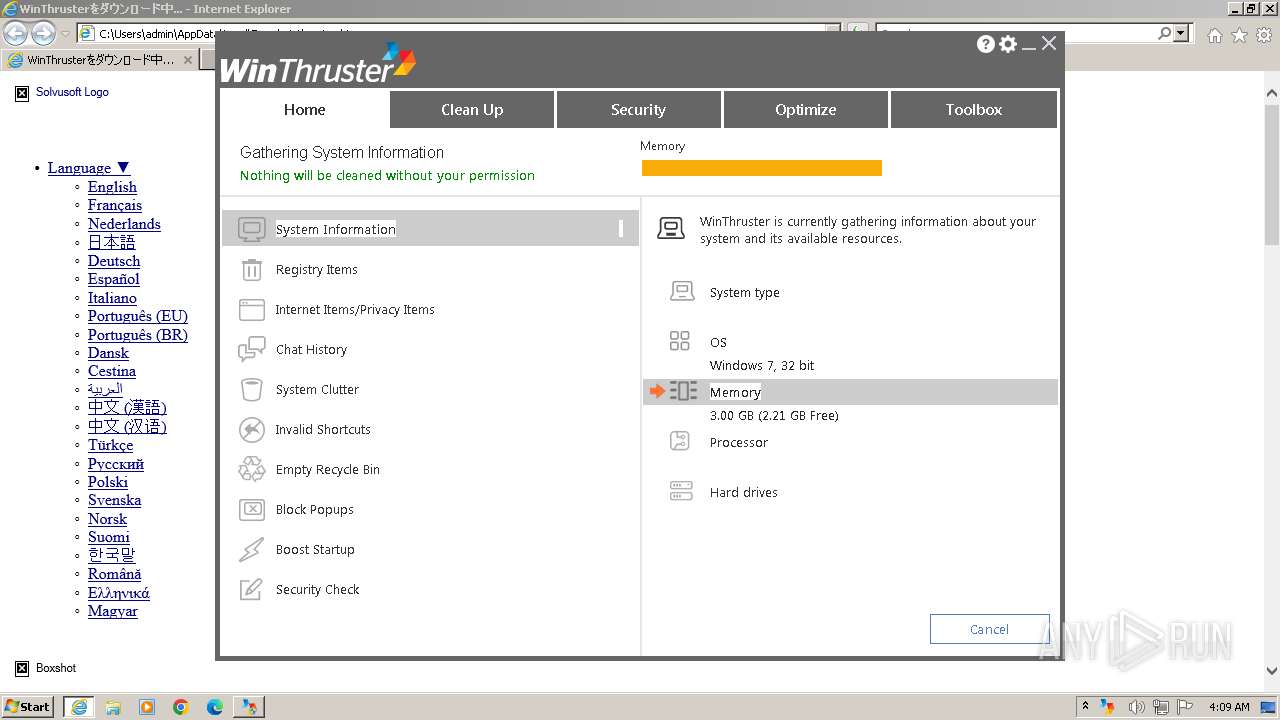Click the Chrome icon in taskbar
The height and width of the screenshot is (720, 1280).
click(x=181, y=707)
